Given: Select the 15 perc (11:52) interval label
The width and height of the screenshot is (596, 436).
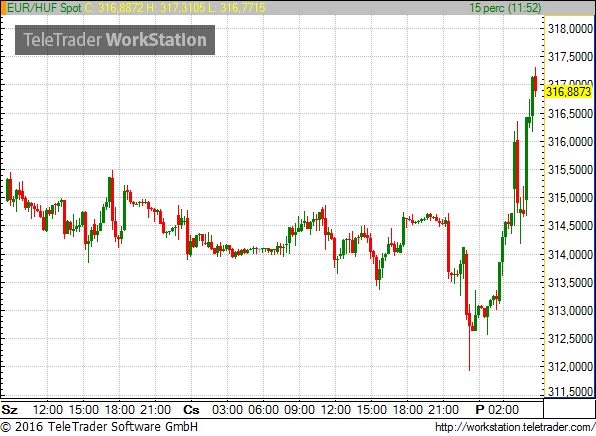Looking at the screenshot, I should [x=505, y=8].
